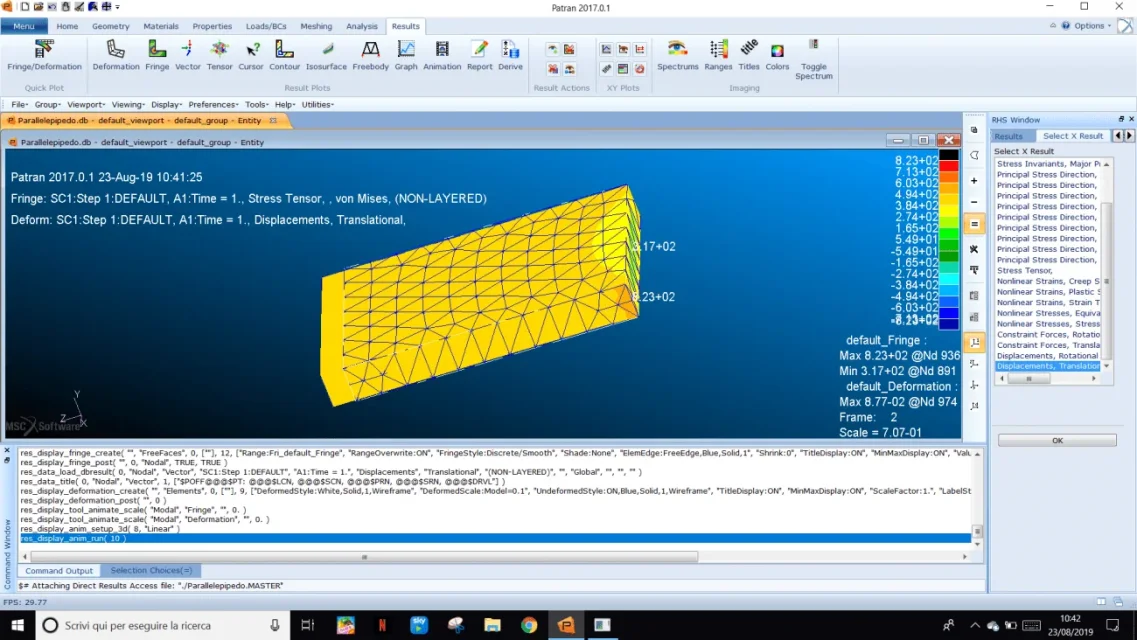Launch the Animation tool
1137x640 pixels.
[x=442, y=55]
